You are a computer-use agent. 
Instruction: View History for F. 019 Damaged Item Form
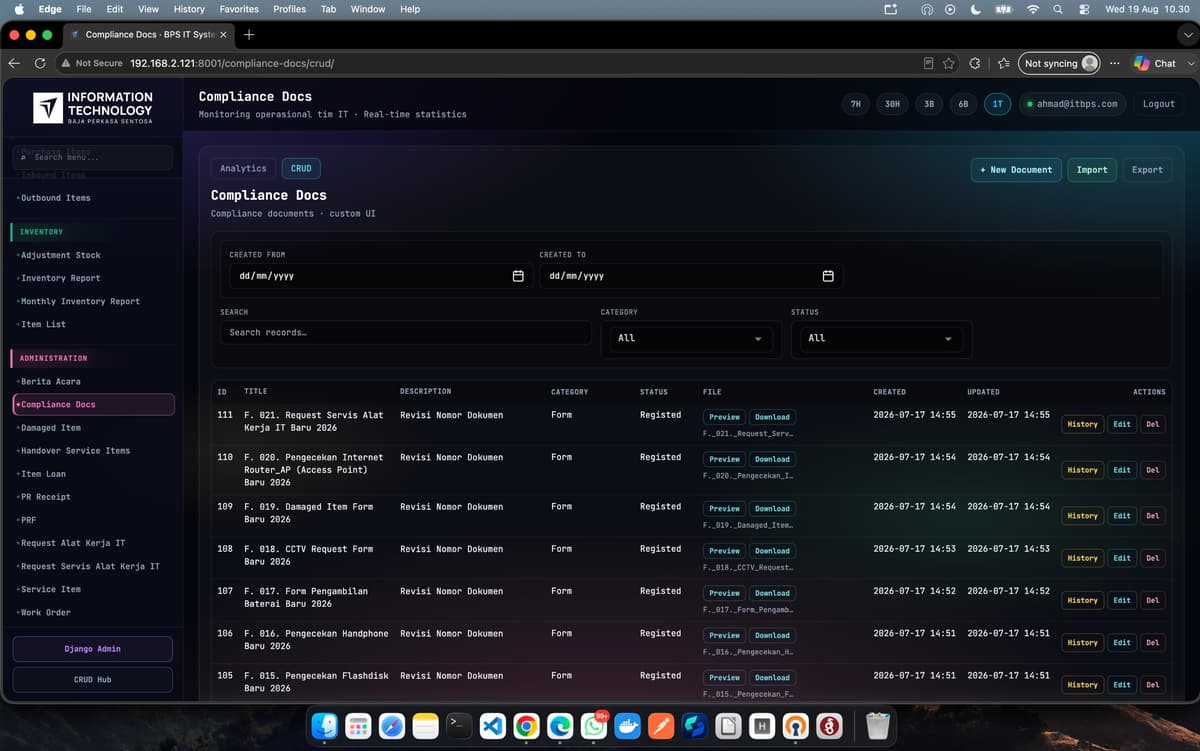(1082, 516)
